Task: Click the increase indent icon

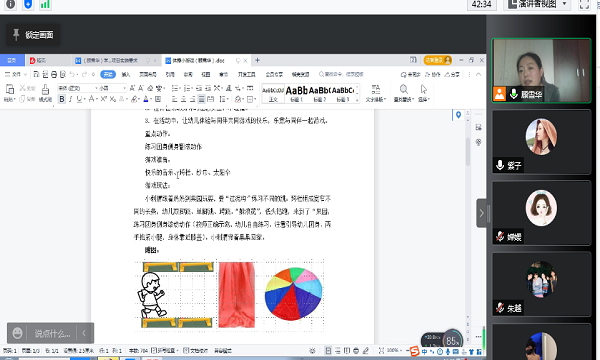Action: click(208, 88)
